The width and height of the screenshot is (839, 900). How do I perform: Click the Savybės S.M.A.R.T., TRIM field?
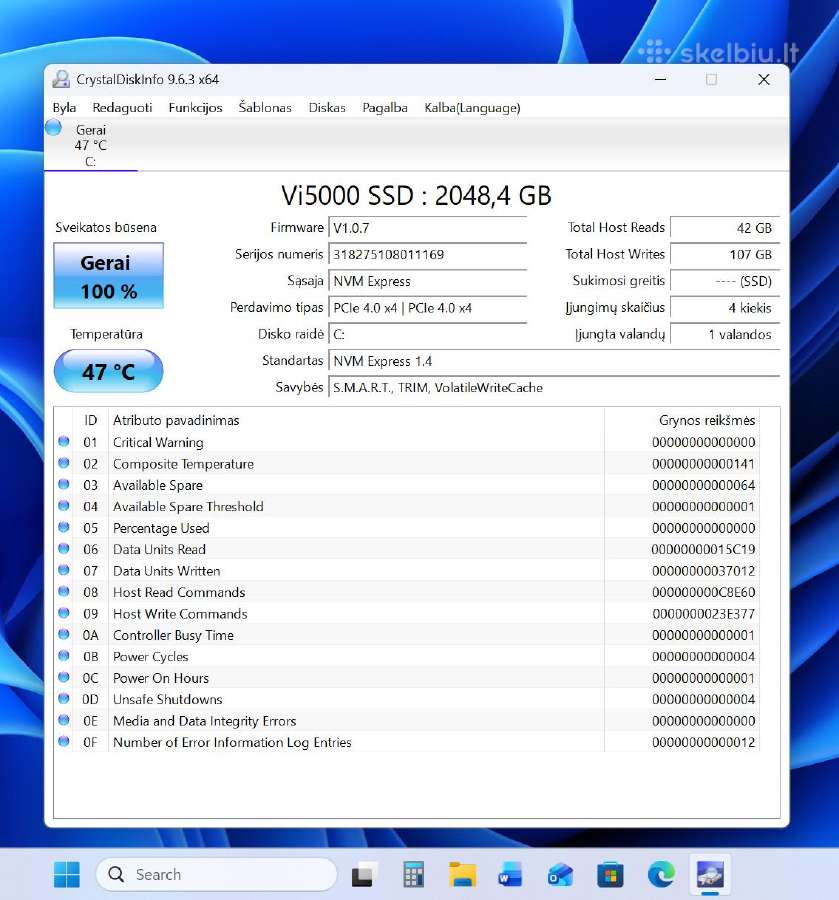click(554, 387)
